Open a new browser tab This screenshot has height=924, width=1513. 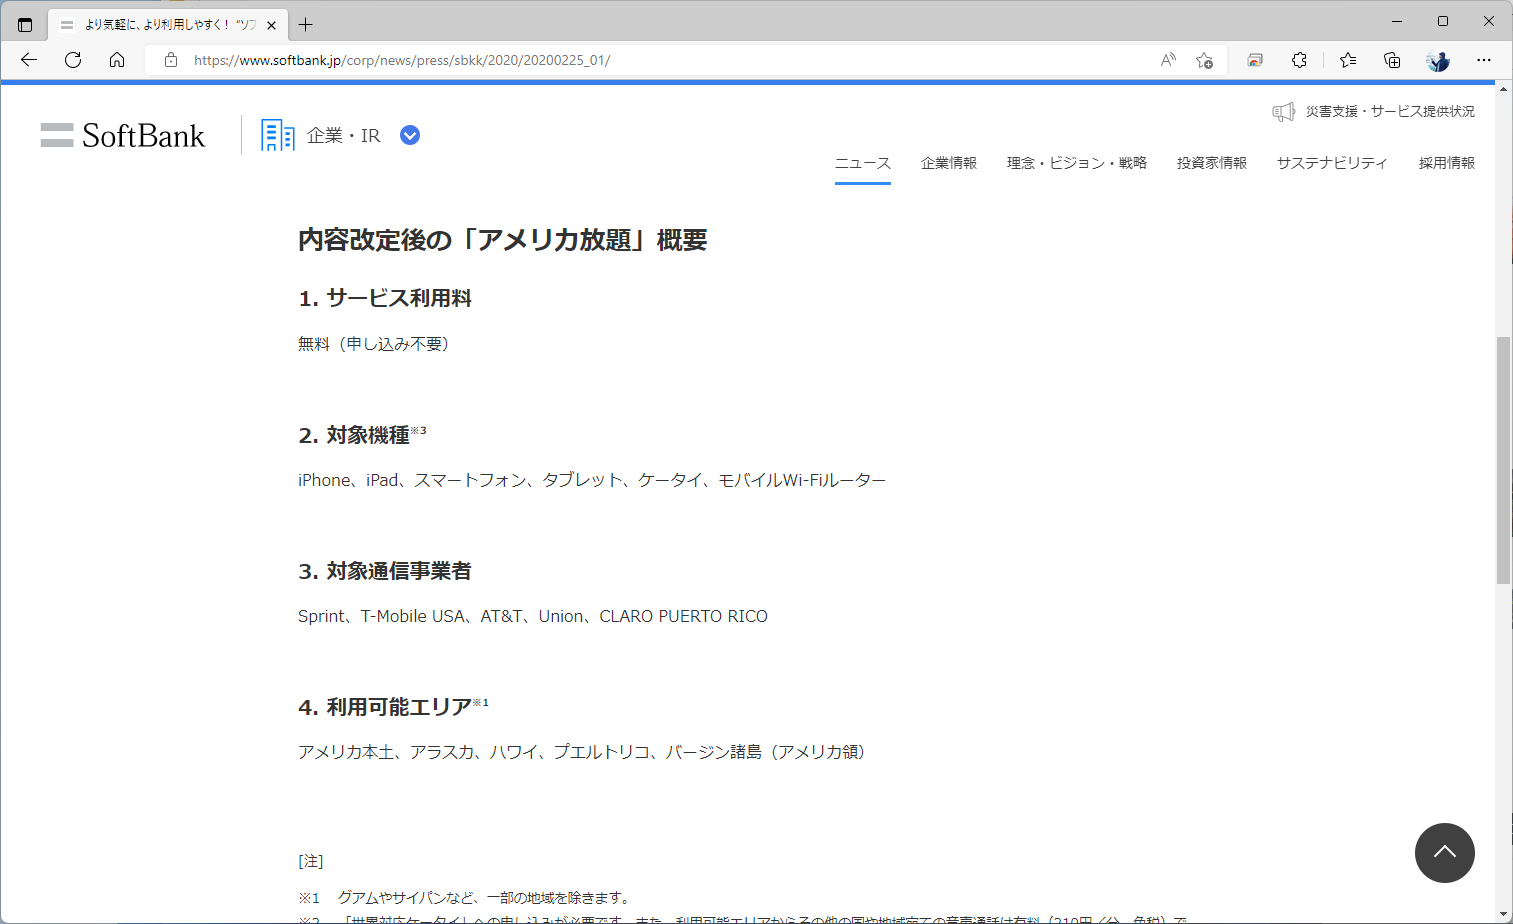click(306, 25)
